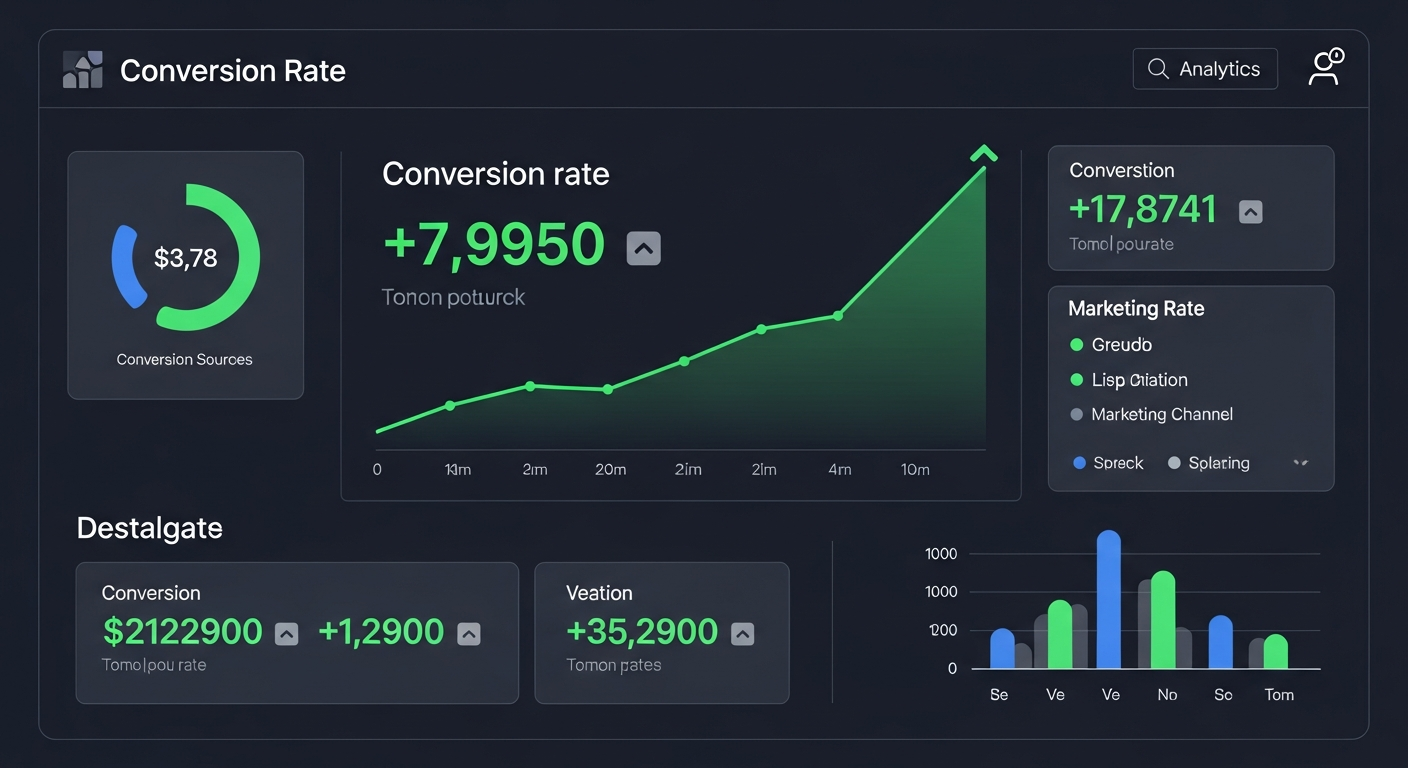Click the $3,78 donut chart

point(185,255)
